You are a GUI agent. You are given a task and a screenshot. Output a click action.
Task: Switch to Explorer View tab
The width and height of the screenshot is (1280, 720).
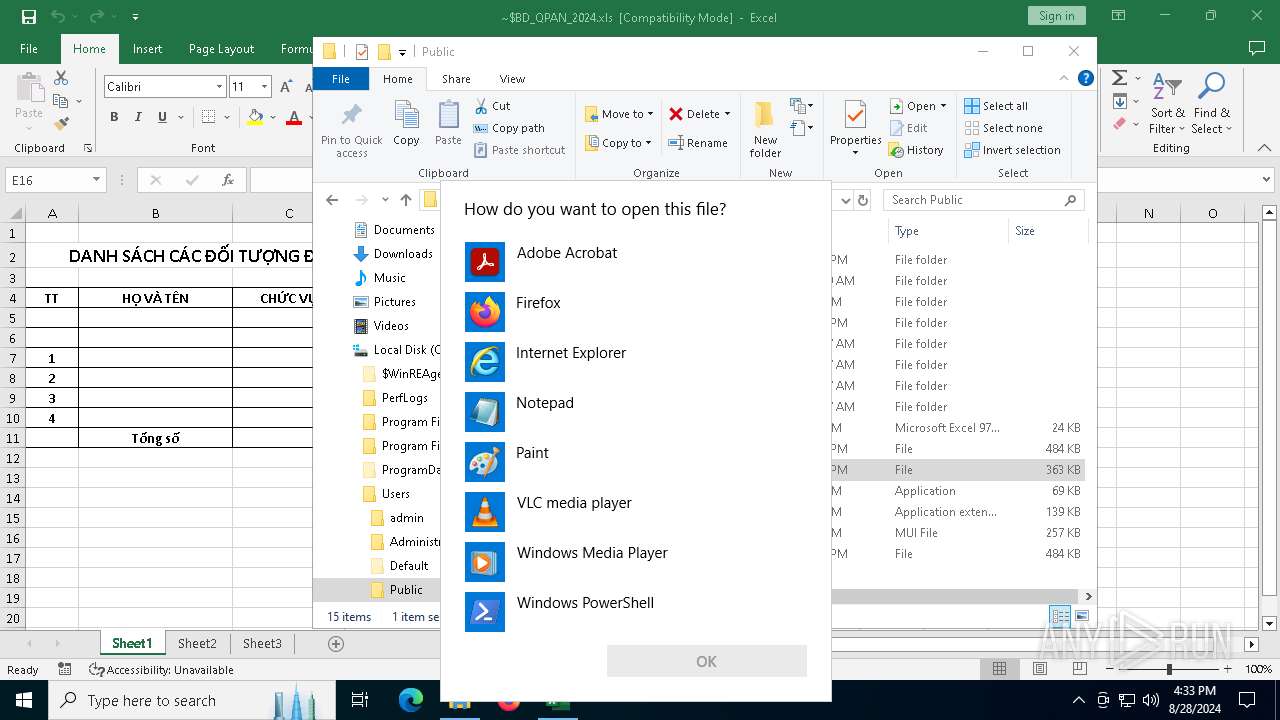pyautogui.click(x=512, y=79)
